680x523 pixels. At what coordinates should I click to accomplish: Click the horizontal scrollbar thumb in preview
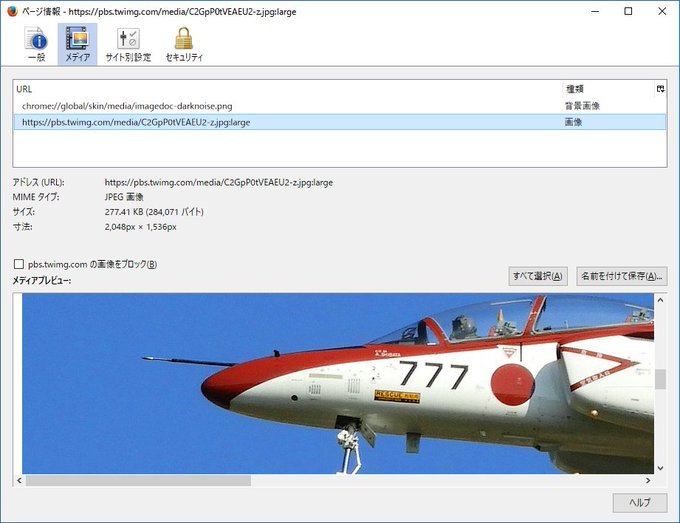point(138,480)
